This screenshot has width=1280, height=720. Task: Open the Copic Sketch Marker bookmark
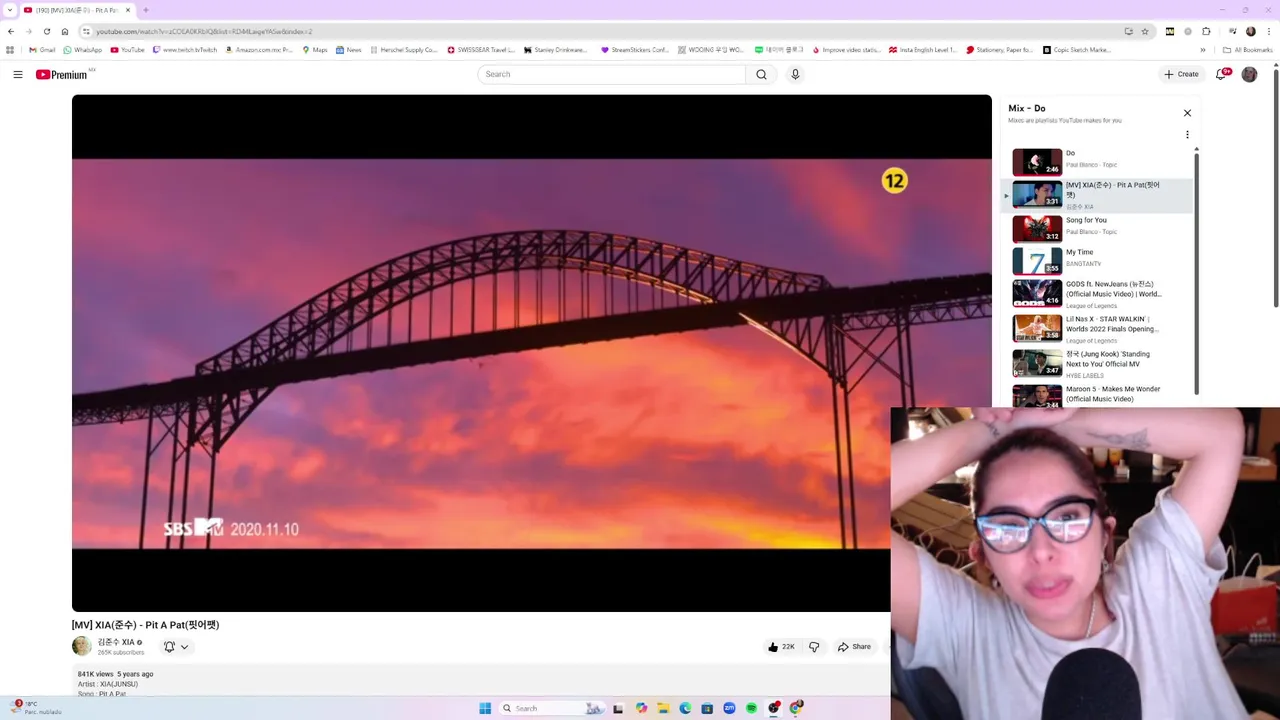click(1076, 49)
